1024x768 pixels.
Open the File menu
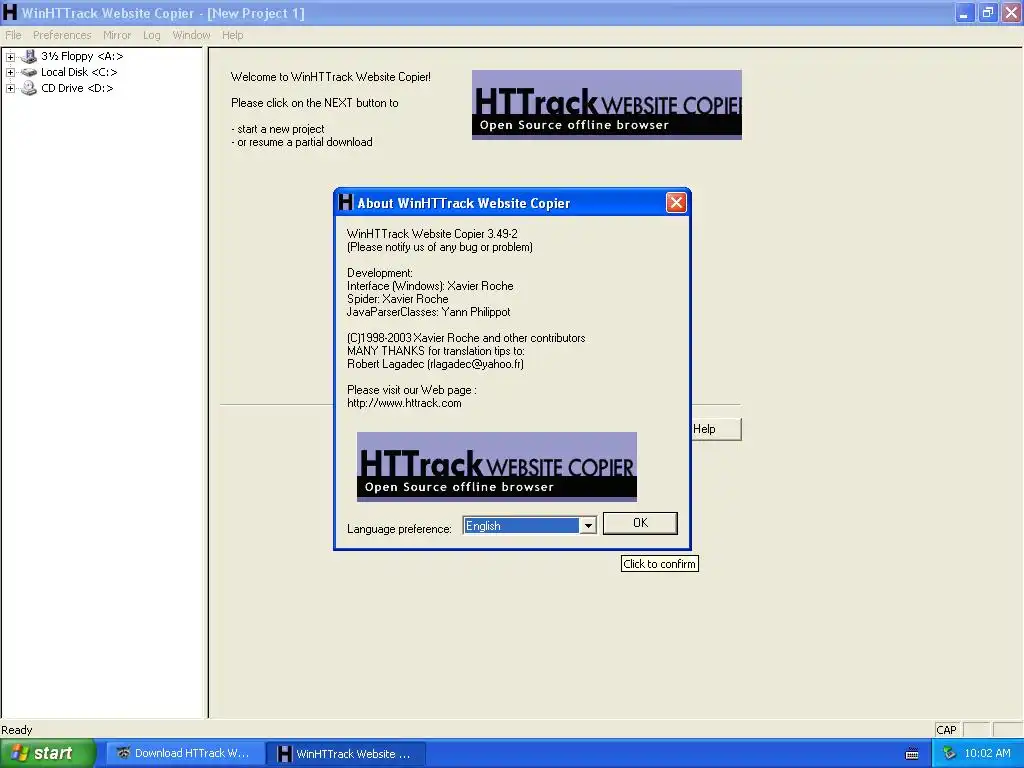[x=13, y=35]
